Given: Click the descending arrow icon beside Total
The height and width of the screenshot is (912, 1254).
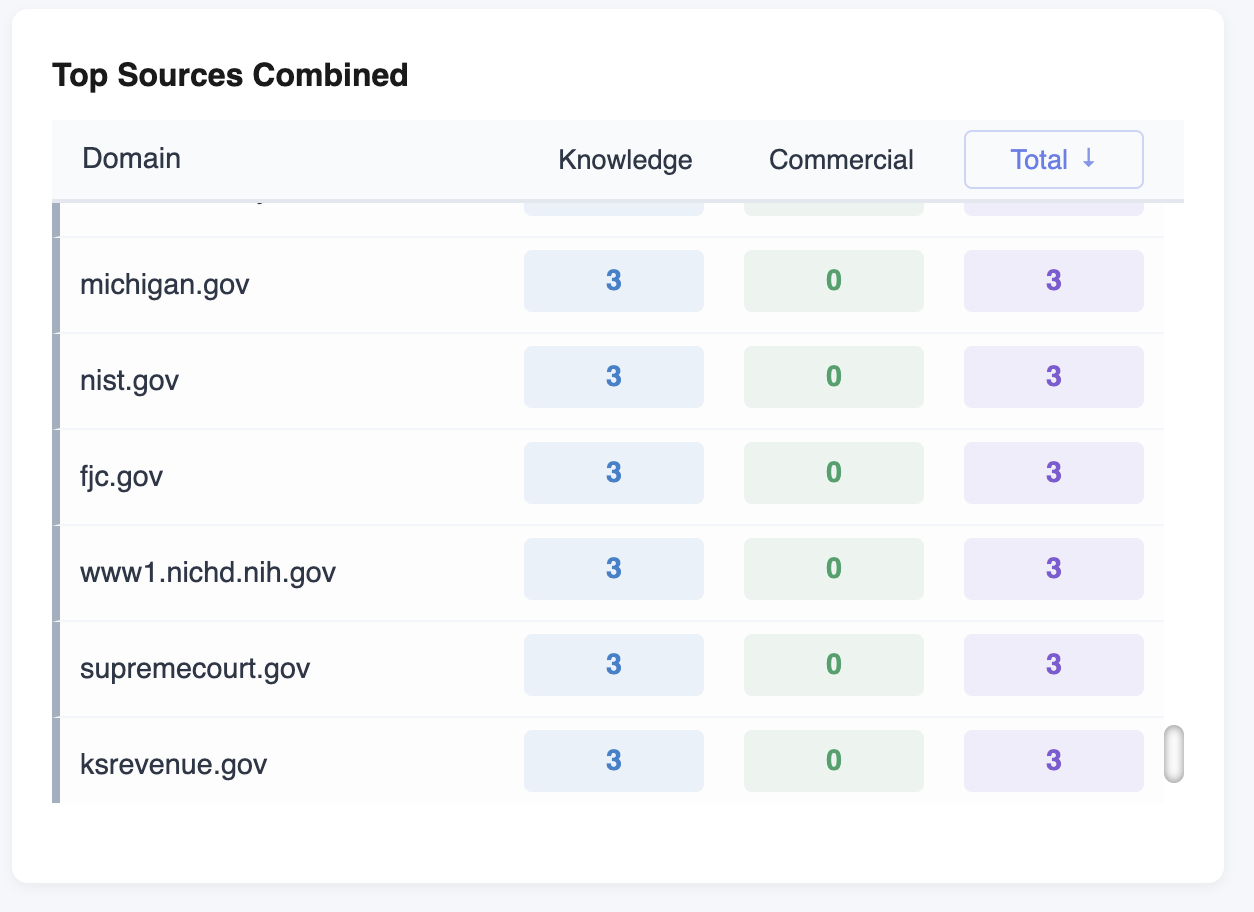Looking at the screenshot, I should point(1089,160).
